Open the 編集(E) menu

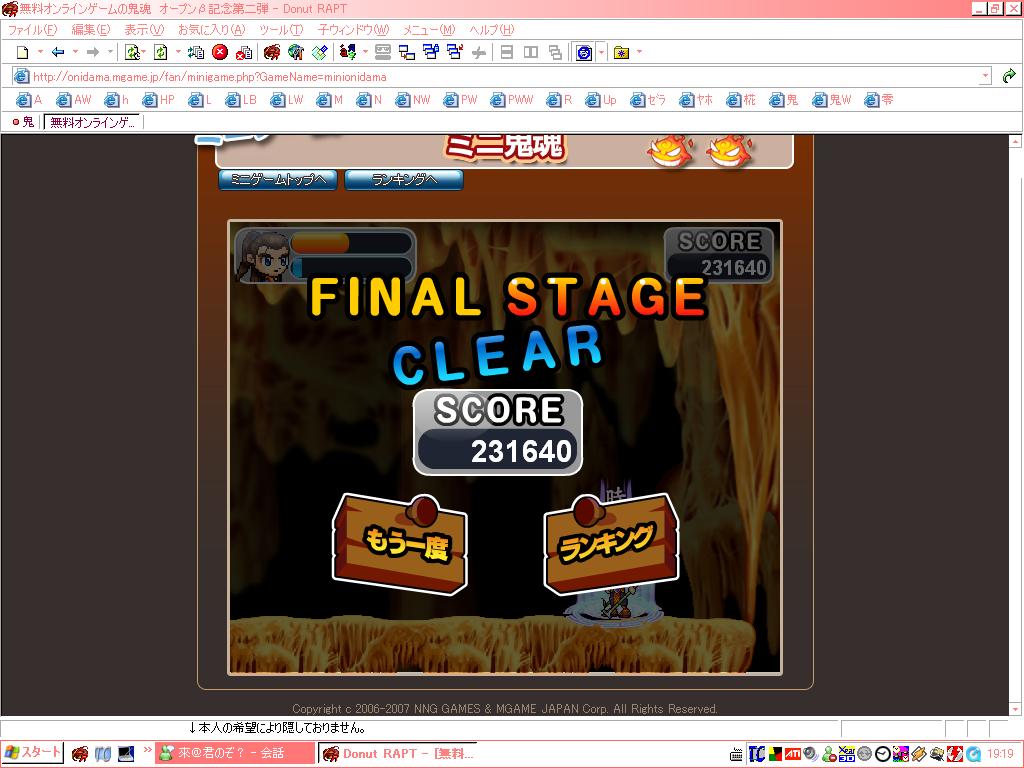(x=91, y=29)
